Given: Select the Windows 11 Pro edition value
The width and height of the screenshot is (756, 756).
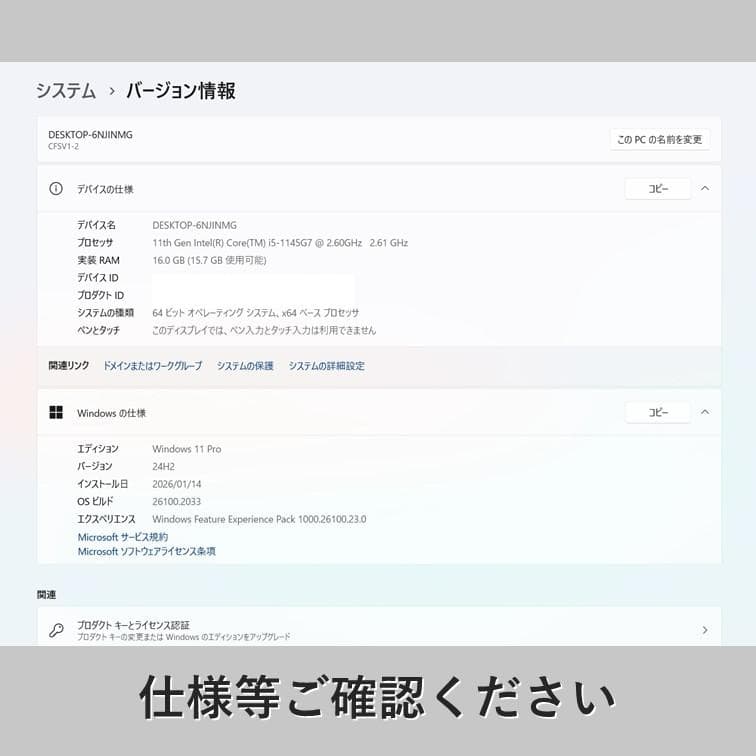Looking at the screenshot, I should coord(187,449).
